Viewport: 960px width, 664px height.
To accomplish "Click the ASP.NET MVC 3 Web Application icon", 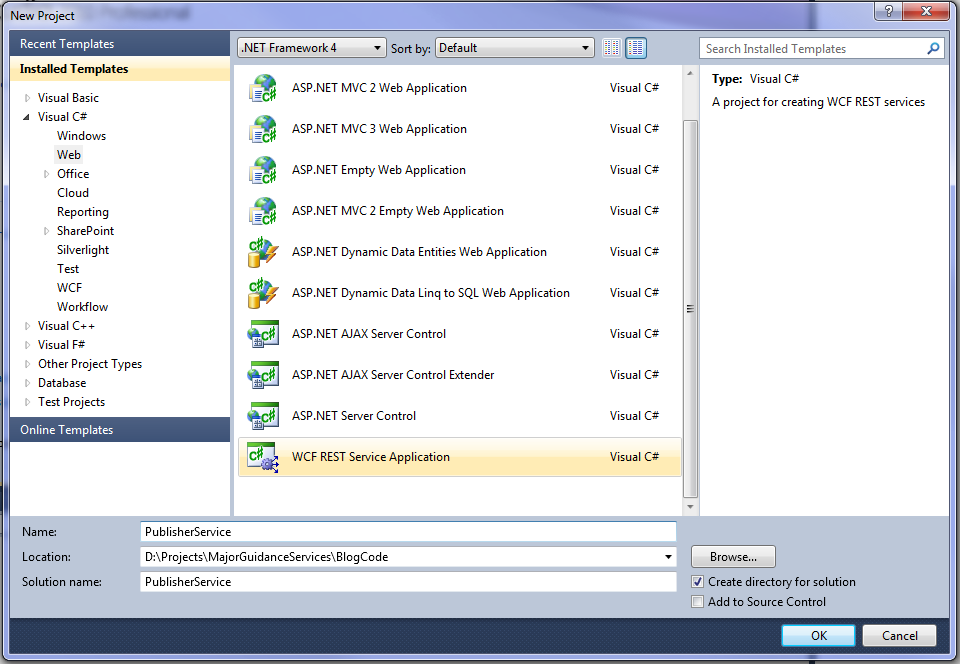I will pos(263,129).
